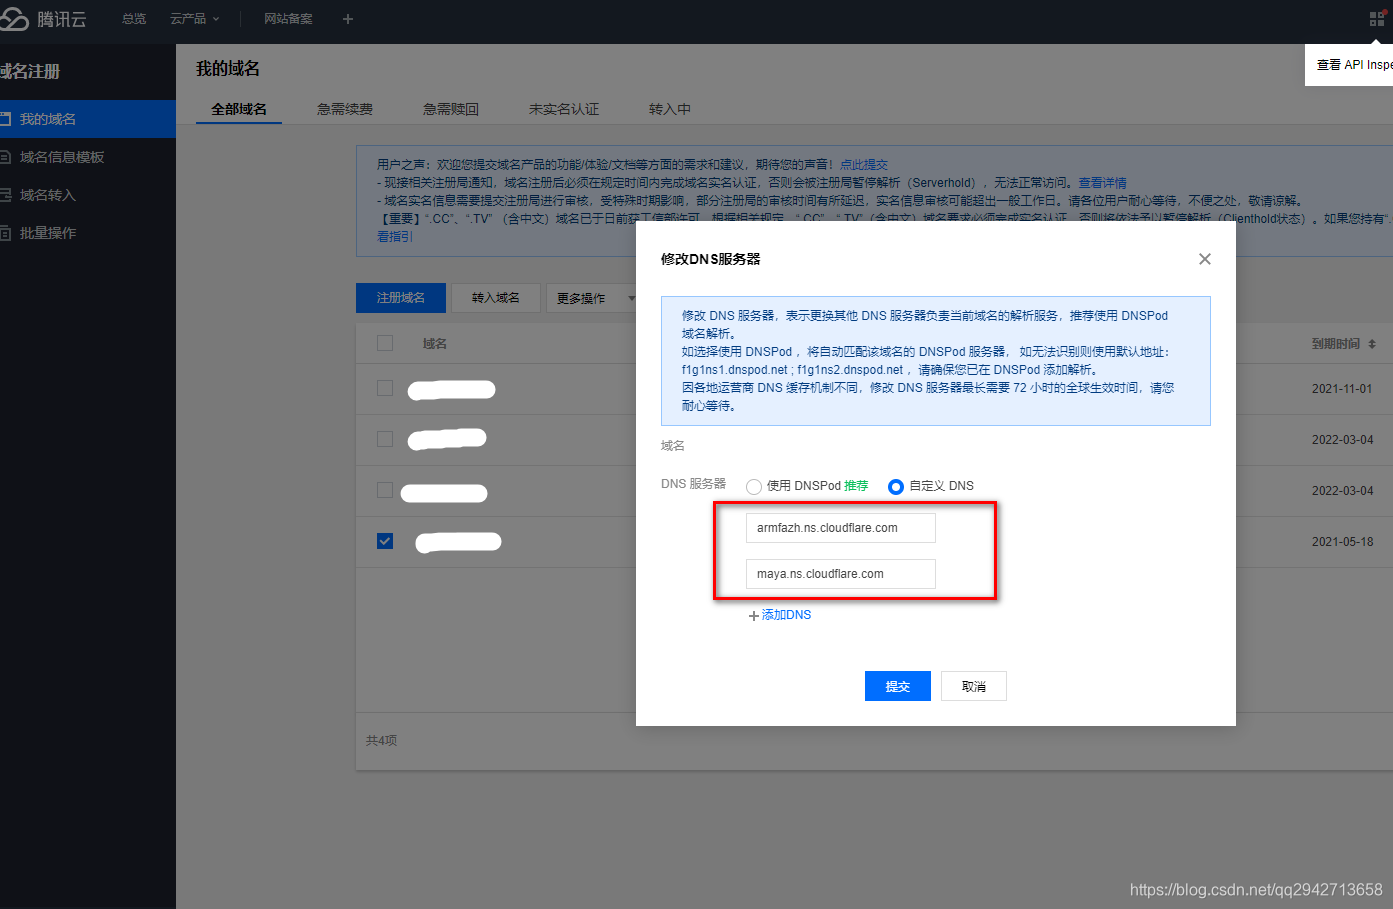Open the 查看详情 link in notice

tap(1102, 183)
